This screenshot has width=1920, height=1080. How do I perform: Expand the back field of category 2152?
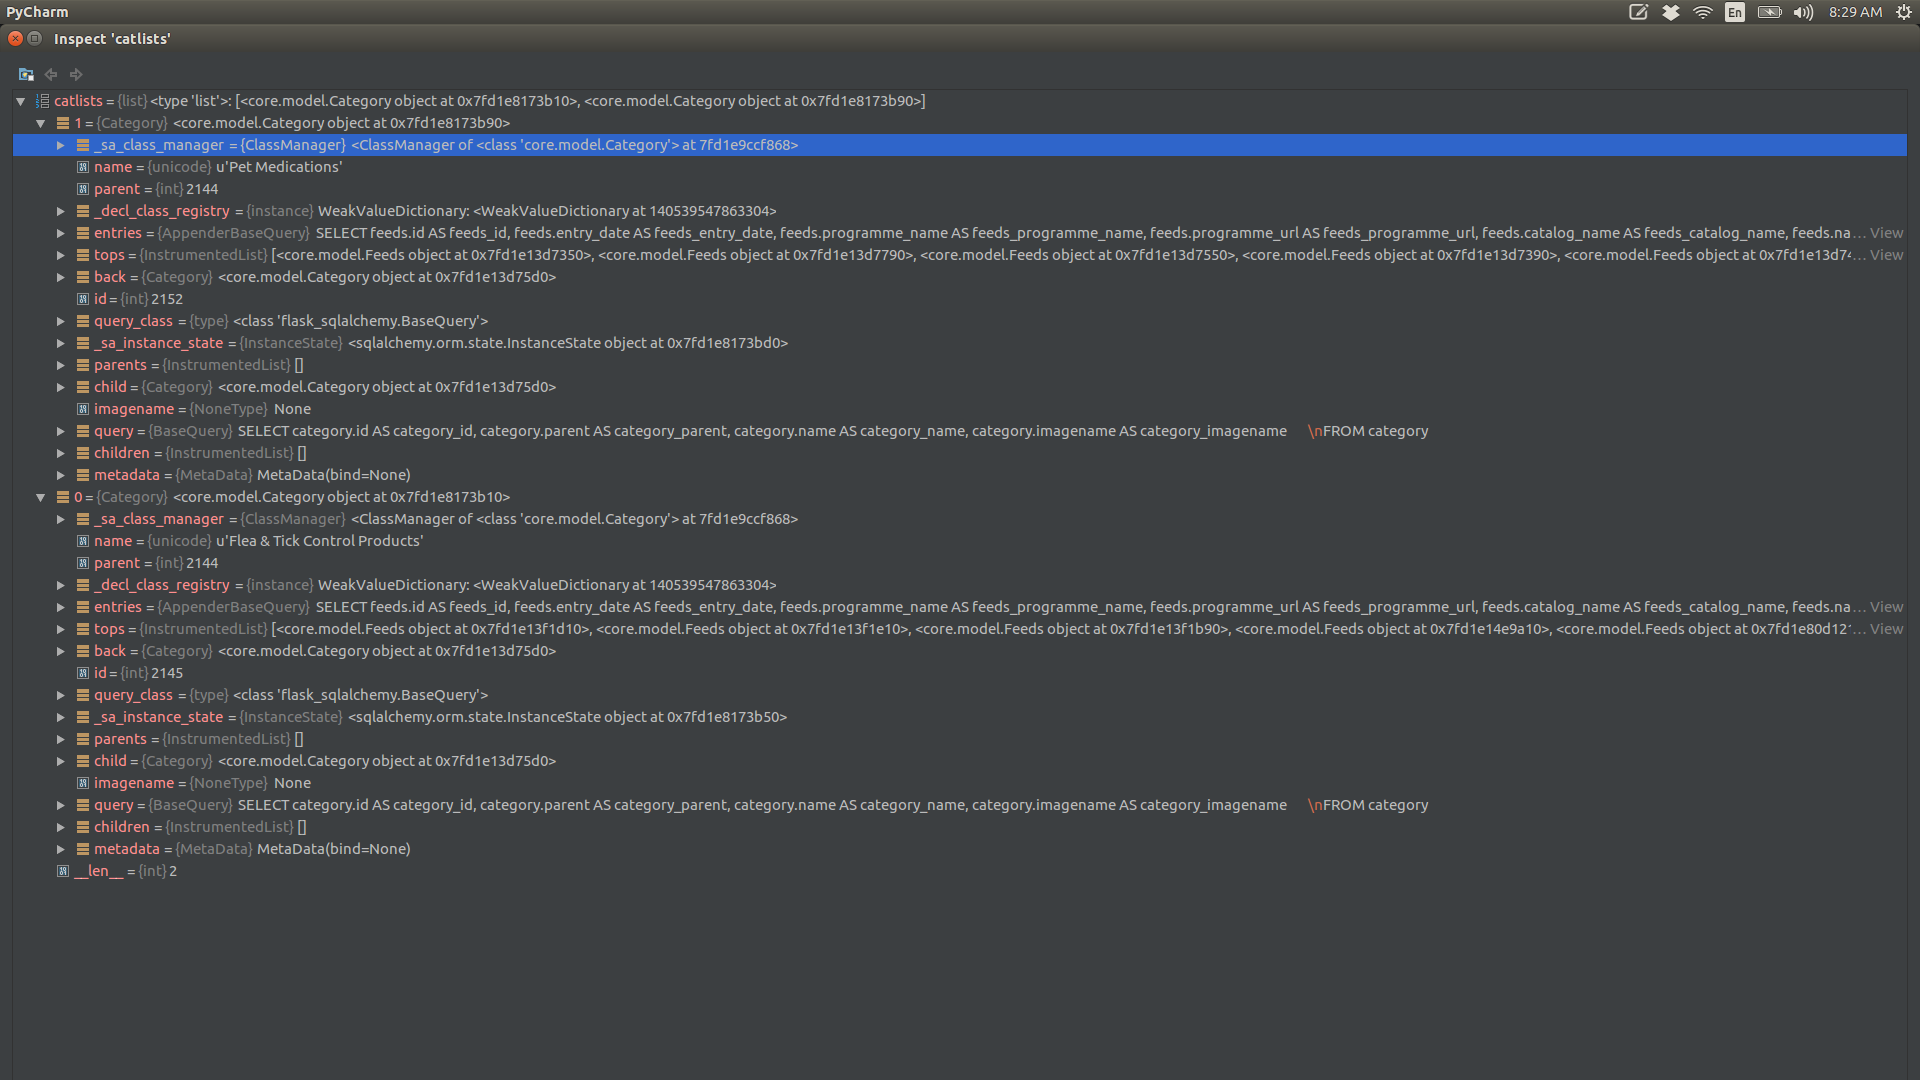pyautogui.click(x=60, y=277)
